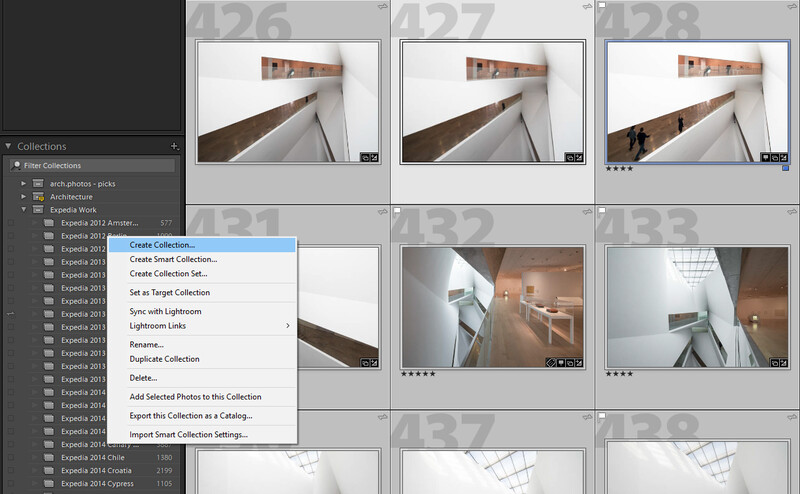
Task: Toggle the flag on photo 428
Action: pos(602,6)
